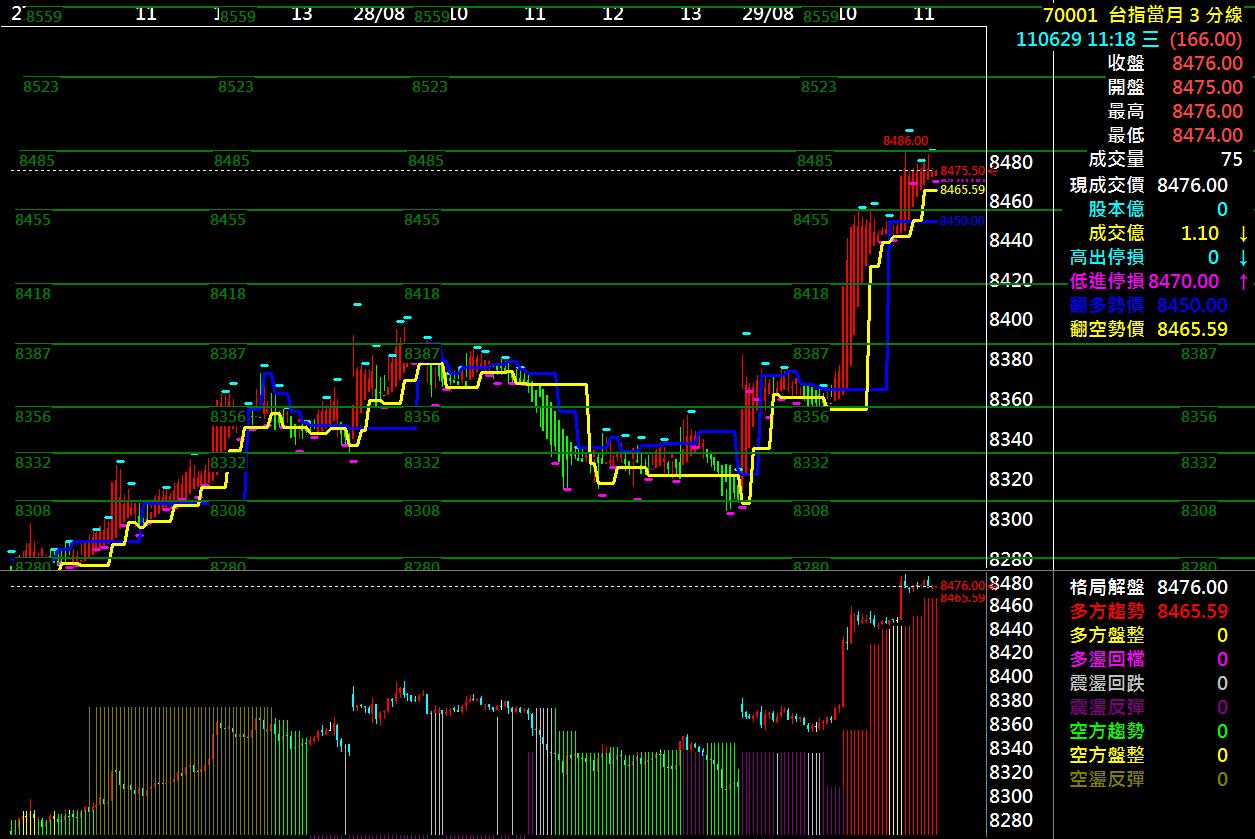Select the yellow 翻空勢價 label

[x=1107, y=329]
